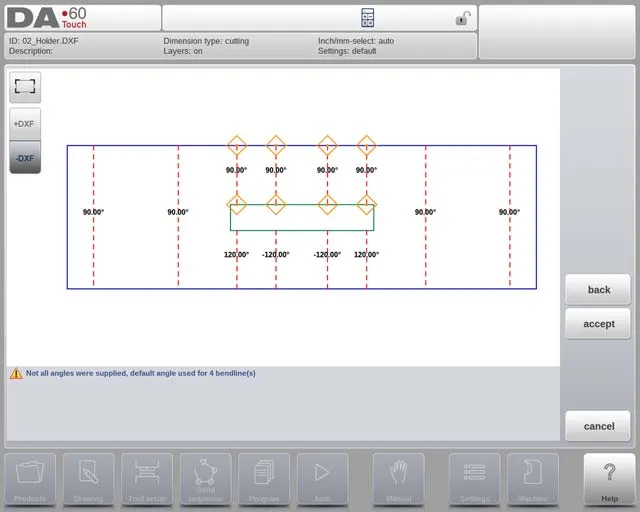Select the leftmost 90.00° bend line label
The height and width of the screenshot is (512, 640).
tap(93, 212)
